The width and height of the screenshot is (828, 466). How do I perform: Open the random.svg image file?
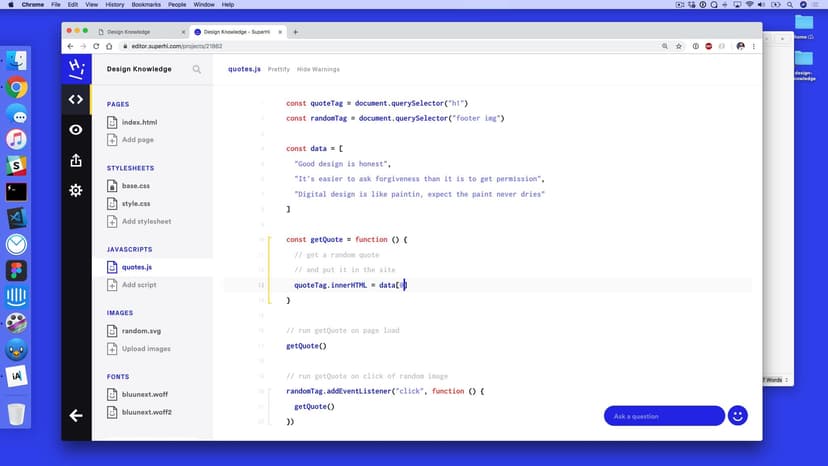pyautogui.click(x=141, y=331)
